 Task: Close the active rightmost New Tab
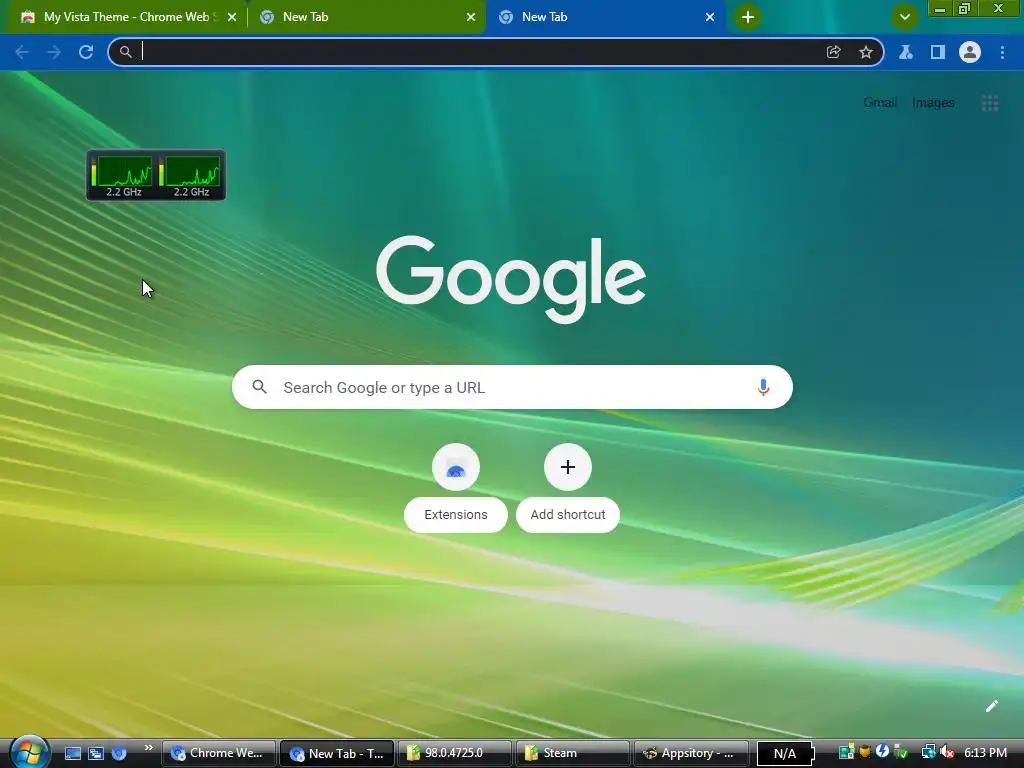(x=710, y=17)
